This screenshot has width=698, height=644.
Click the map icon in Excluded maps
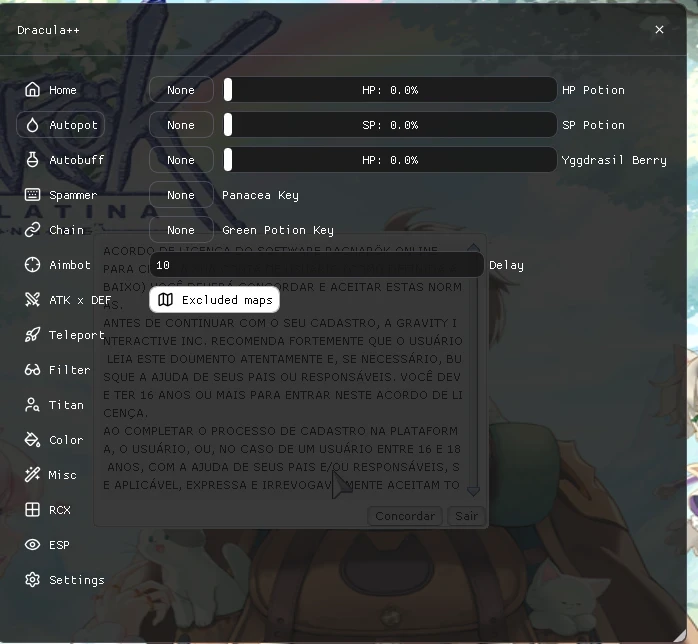coord(165,300)
